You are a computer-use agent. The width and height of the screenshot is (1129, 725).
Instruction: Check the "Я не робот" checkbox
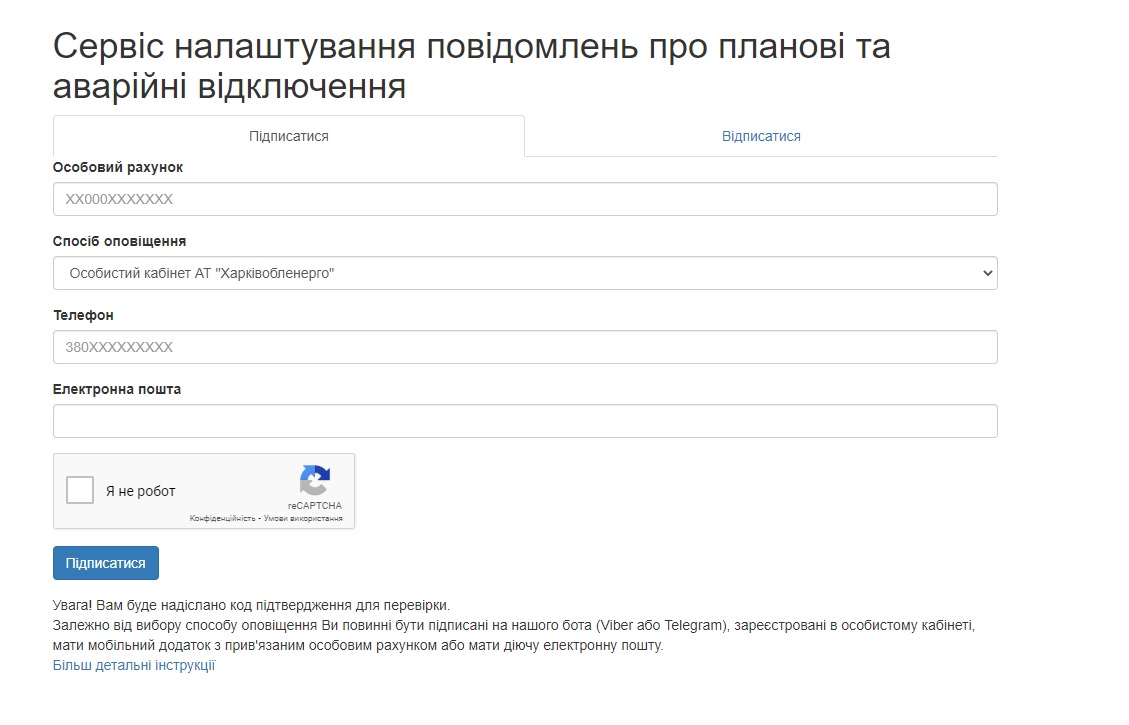(x=80, y=491)
